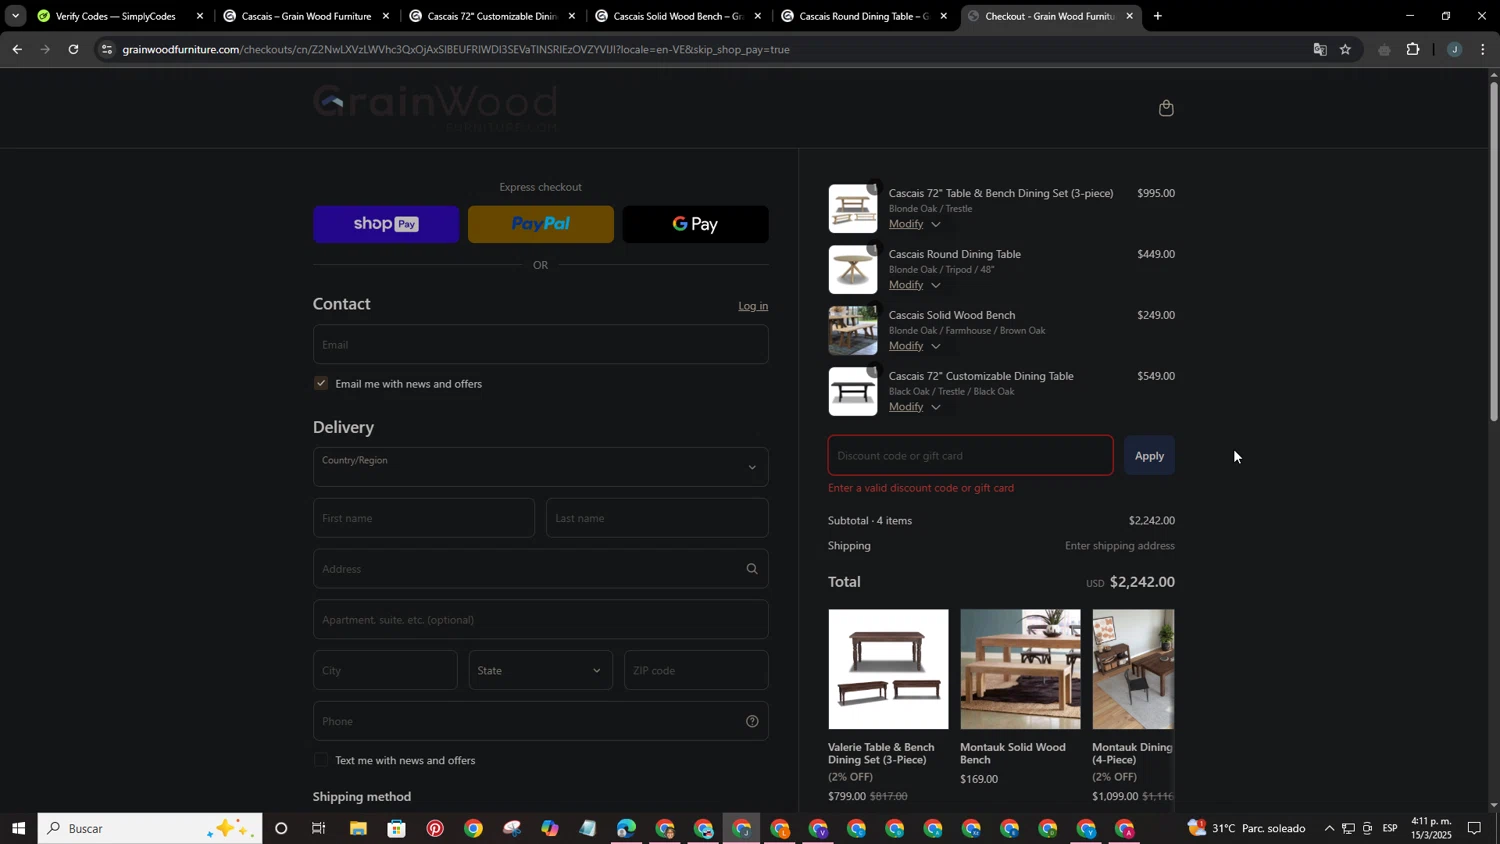Click the City input field
The image size is (1500, 844).
pyautogui.click(x=385, y=671)
